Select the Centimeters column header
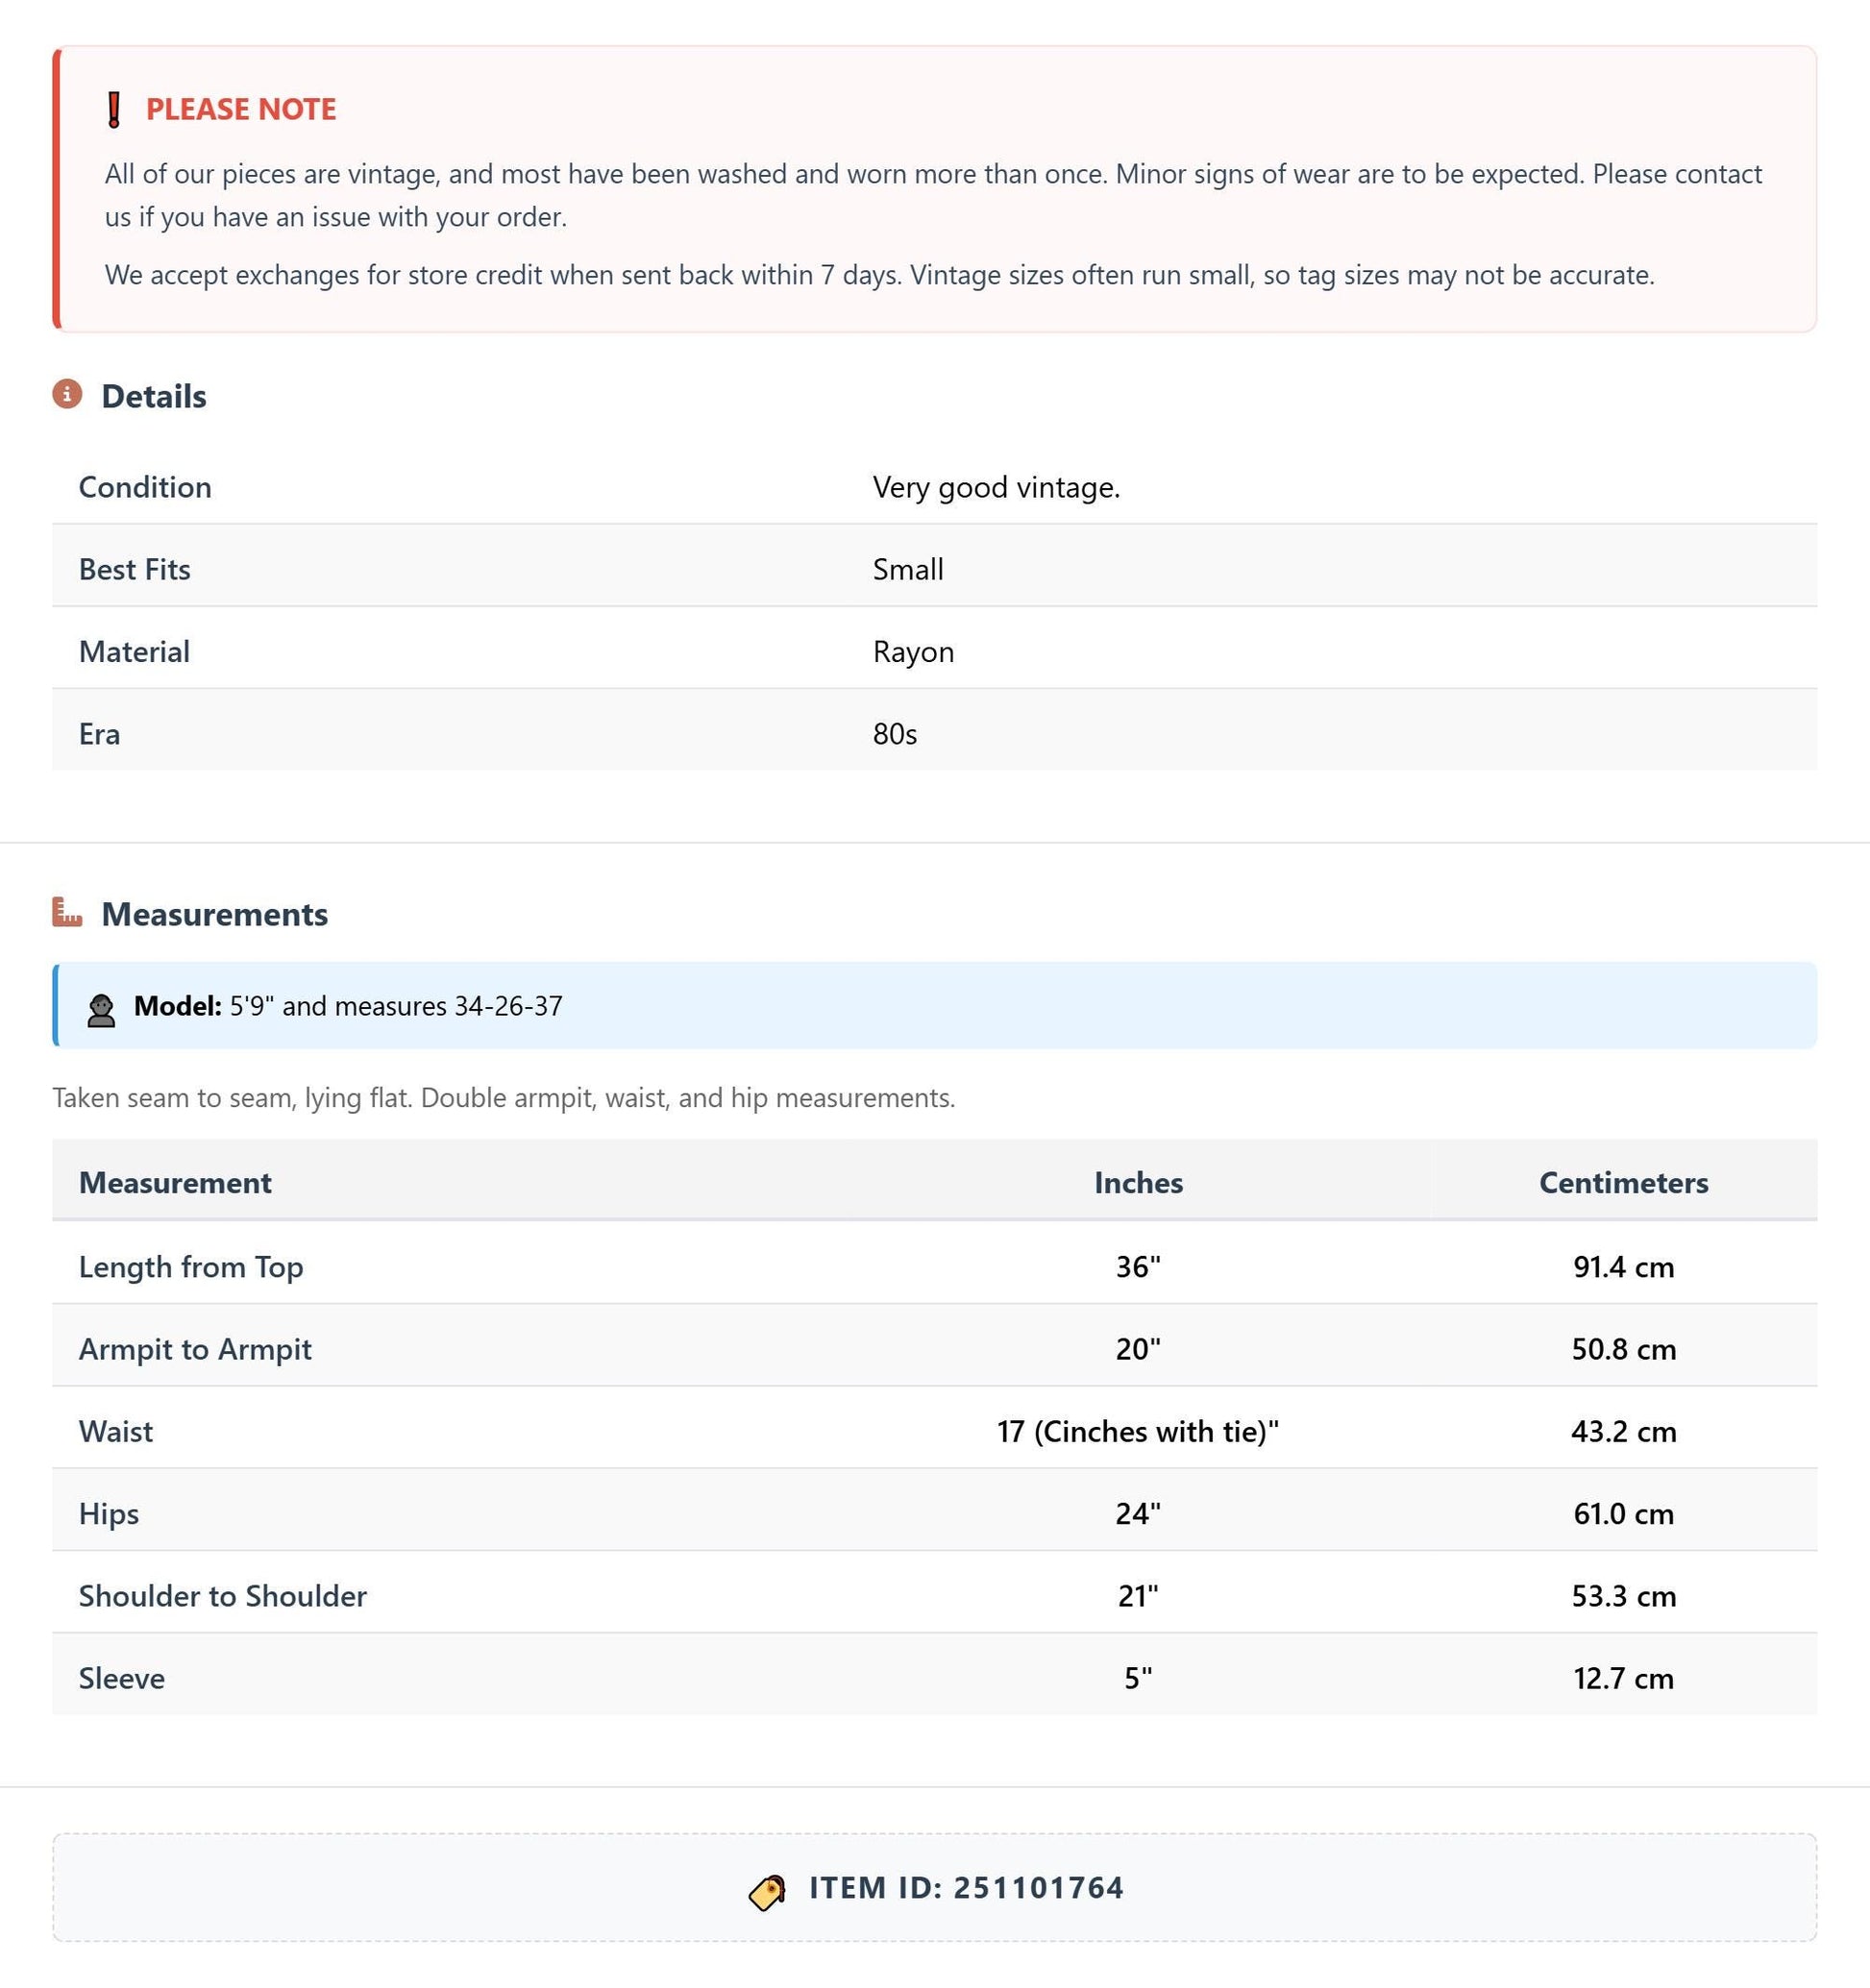Screen dimensions: 1870x1988 coord(1623,1182)
